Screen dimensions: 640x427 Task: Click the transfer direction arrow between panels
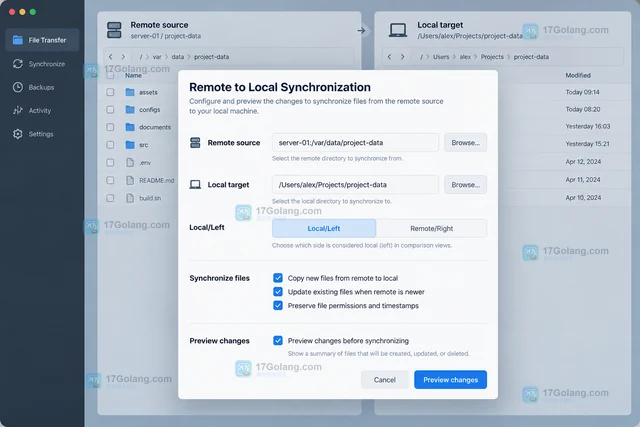(361, 31)
